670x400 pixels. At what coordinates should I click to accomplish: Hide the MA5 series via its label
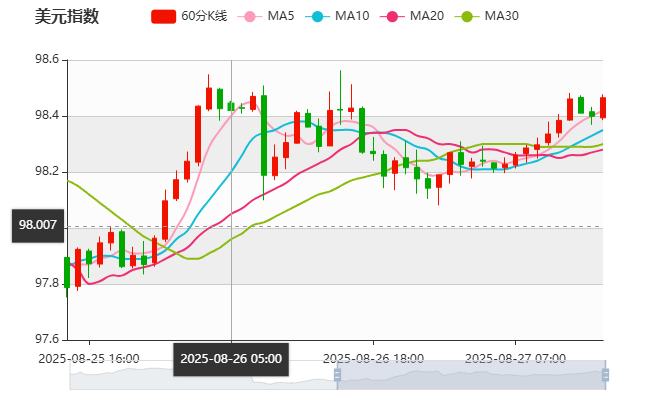281,16
